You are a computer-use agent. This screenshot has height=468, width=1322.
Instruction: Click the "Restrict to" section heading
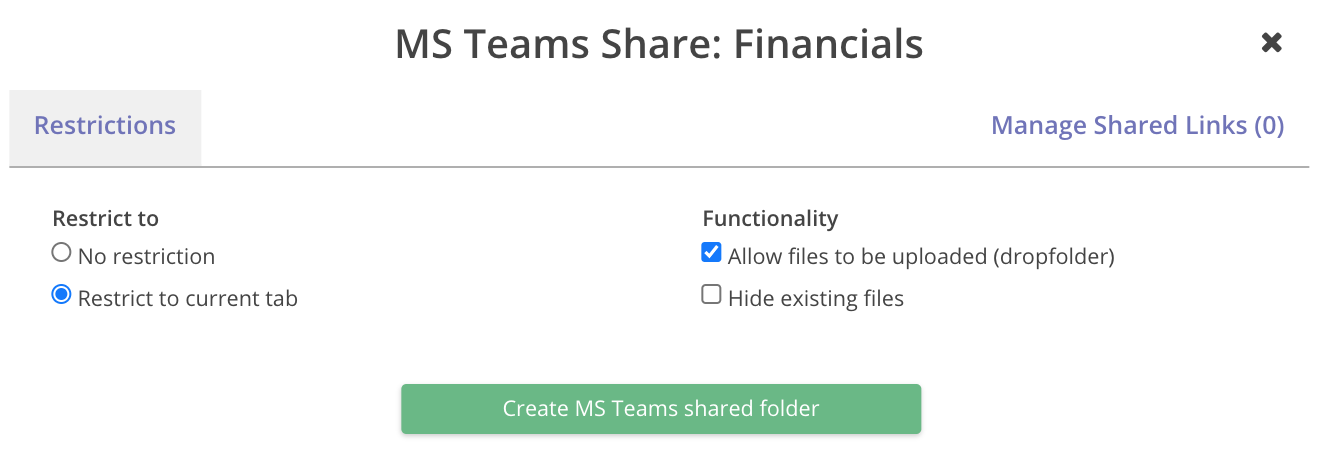coord(105,218)
